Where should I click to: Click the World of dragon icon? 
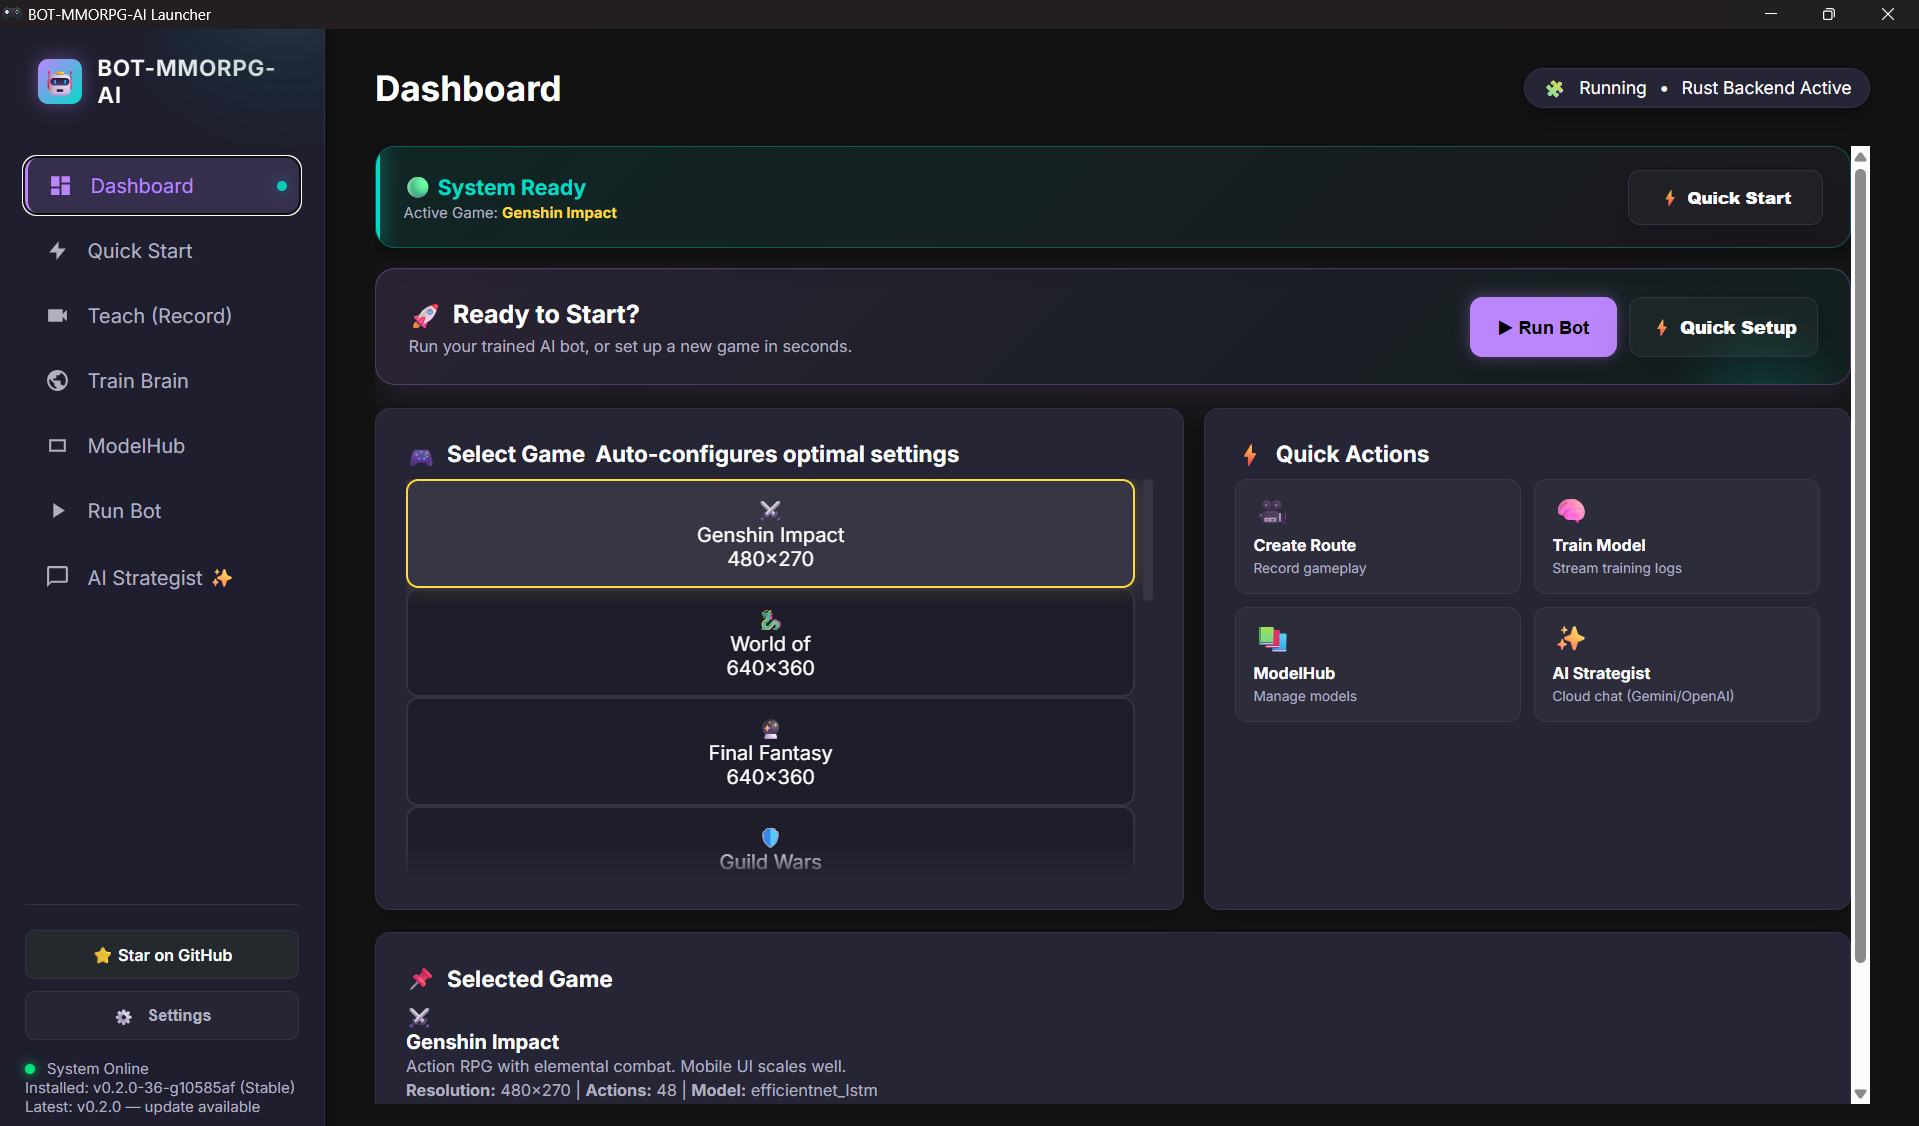tap(770, 620)
